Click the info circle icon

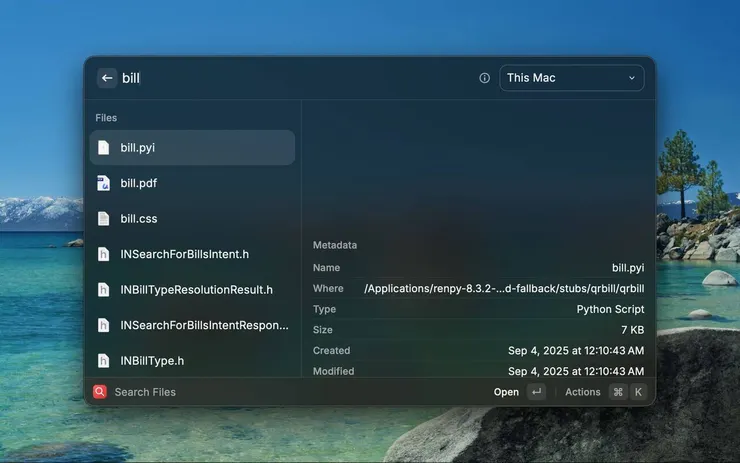(484, 78)
